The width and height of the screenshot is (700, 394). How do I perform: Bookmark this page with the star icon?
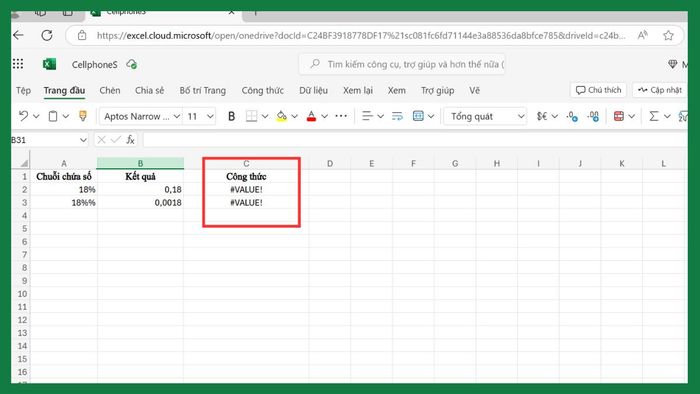click(668, 35)
